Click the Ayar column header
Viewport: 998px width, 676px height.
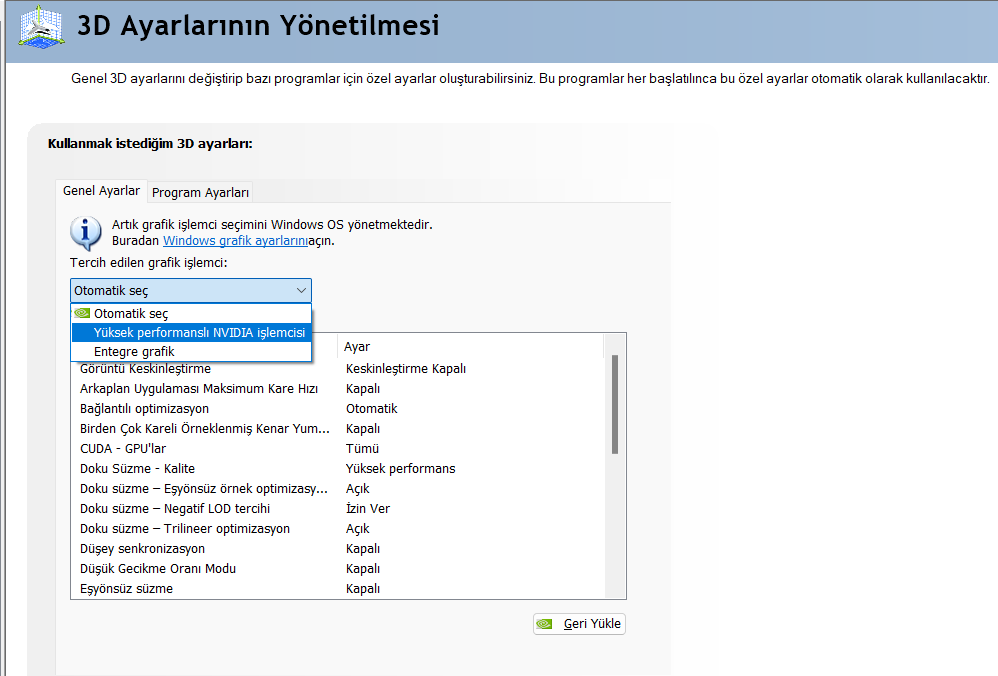(x=470, y=346)
